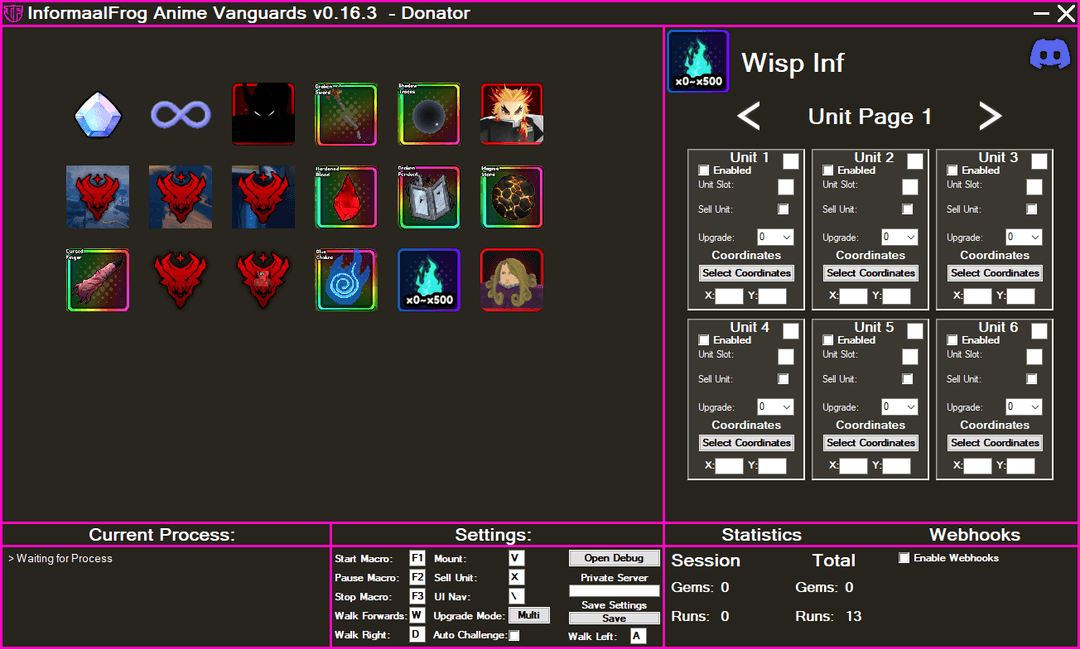Toggle the Auto Challenge checkbox
Viewport: 1080px width, 649px height.
click(515, 635)
